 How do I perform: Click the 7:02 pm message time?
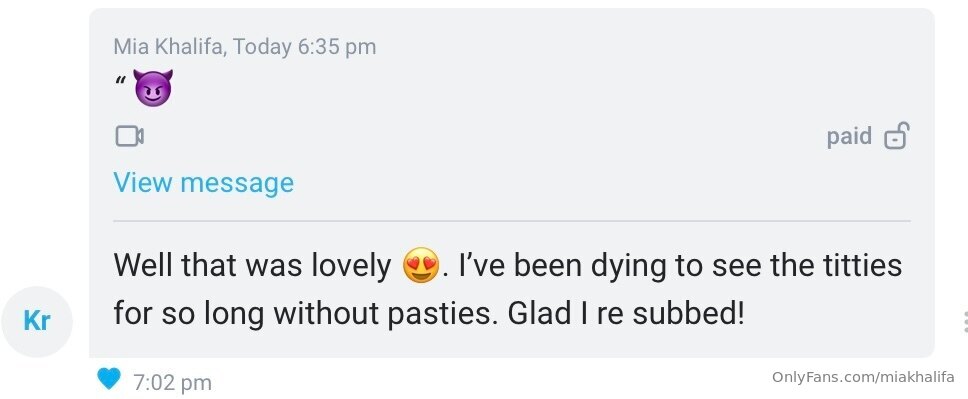[x=173, y=382]
